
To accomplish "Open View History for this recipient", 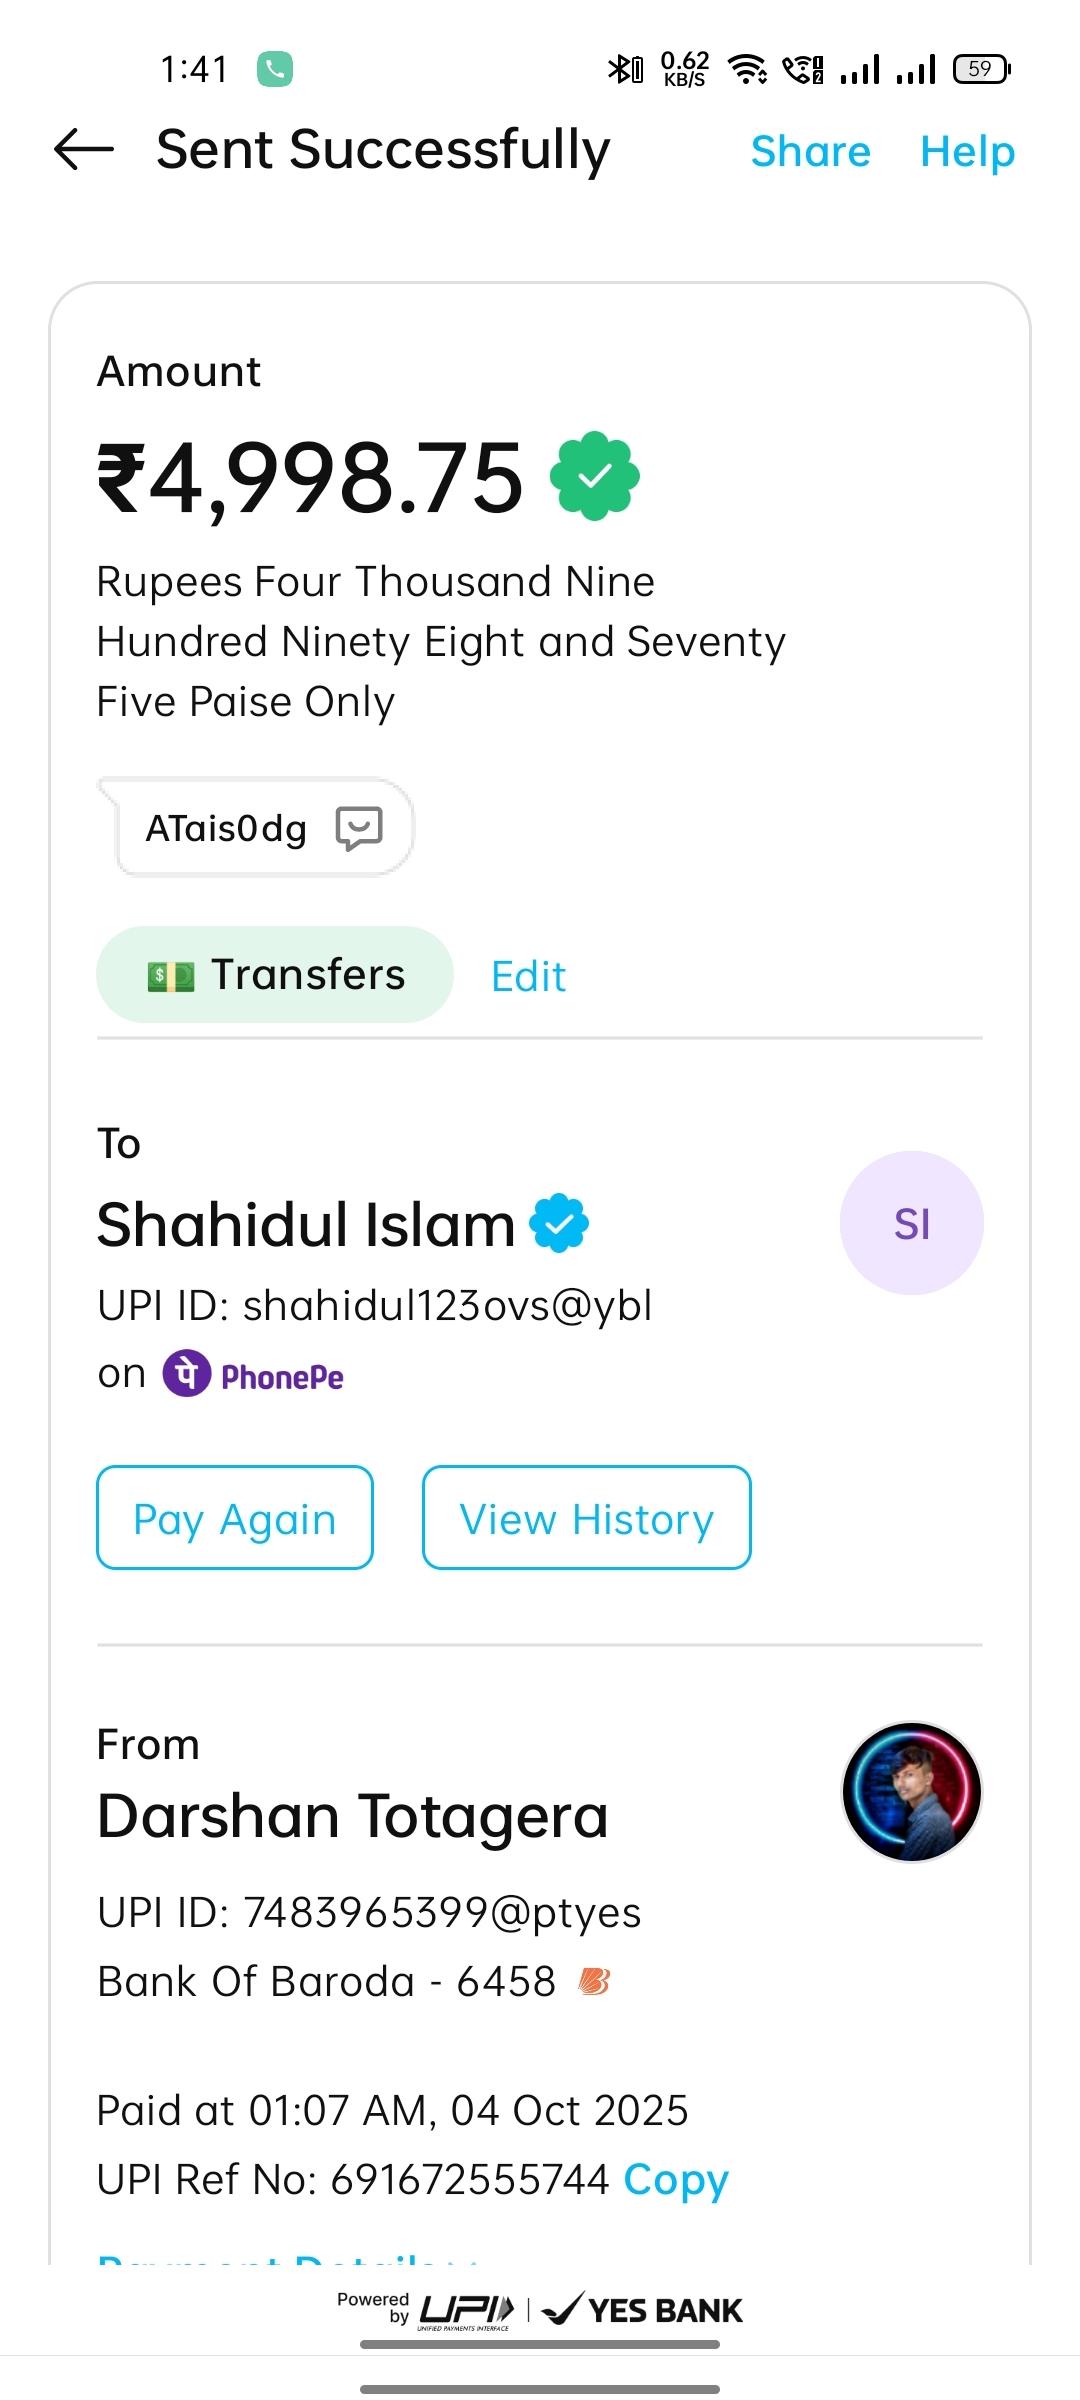I will point(586,1518).
